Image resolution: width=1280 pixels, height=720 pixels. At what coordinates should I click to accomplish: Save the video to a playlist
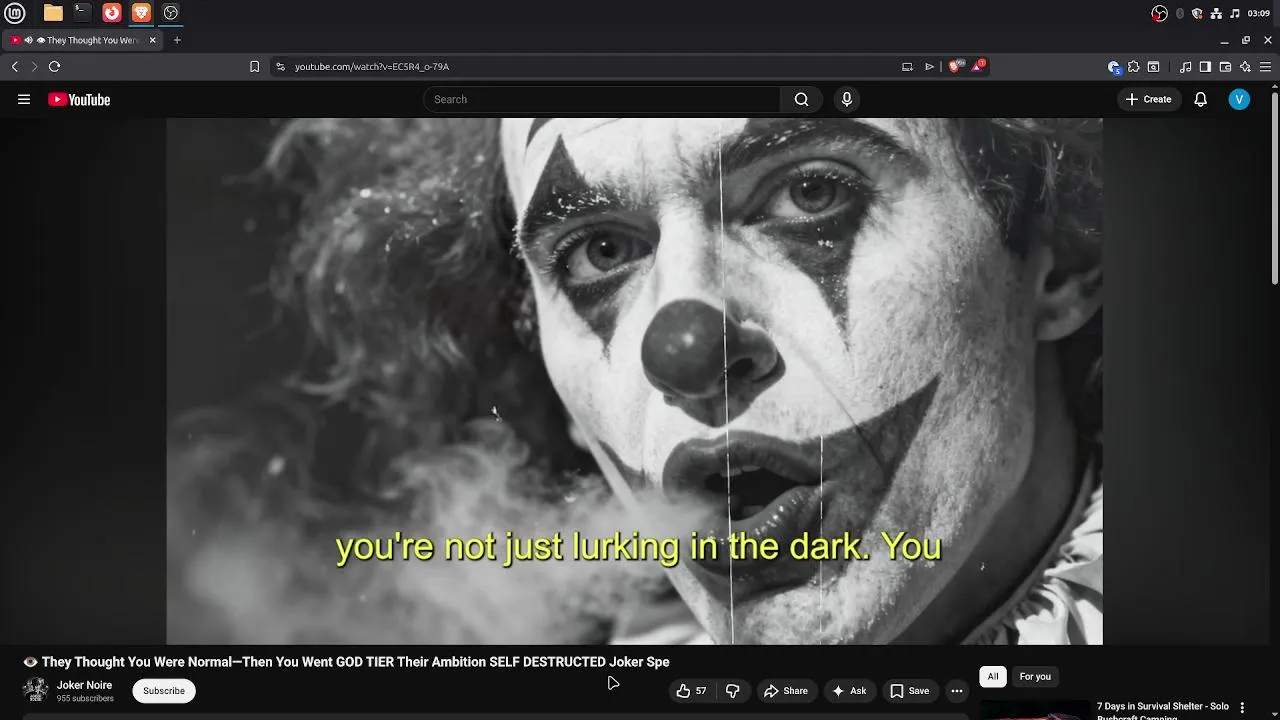click(x=910, y=691)
